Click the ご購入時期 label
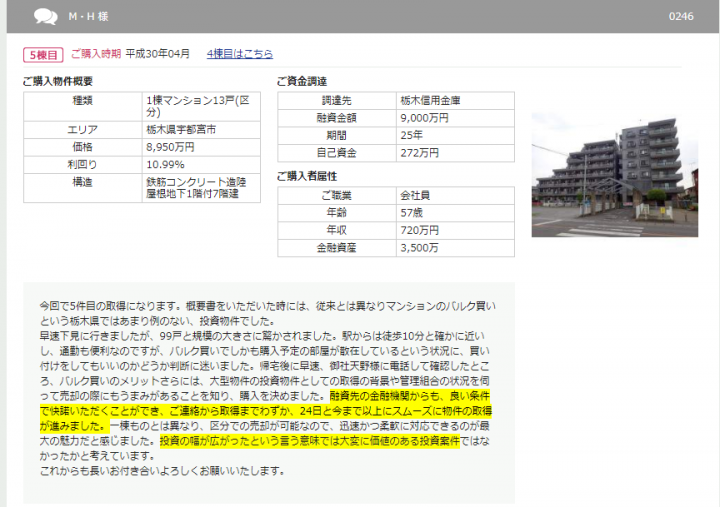This screenshot has height=507, width=720. (x=96, y=54)
